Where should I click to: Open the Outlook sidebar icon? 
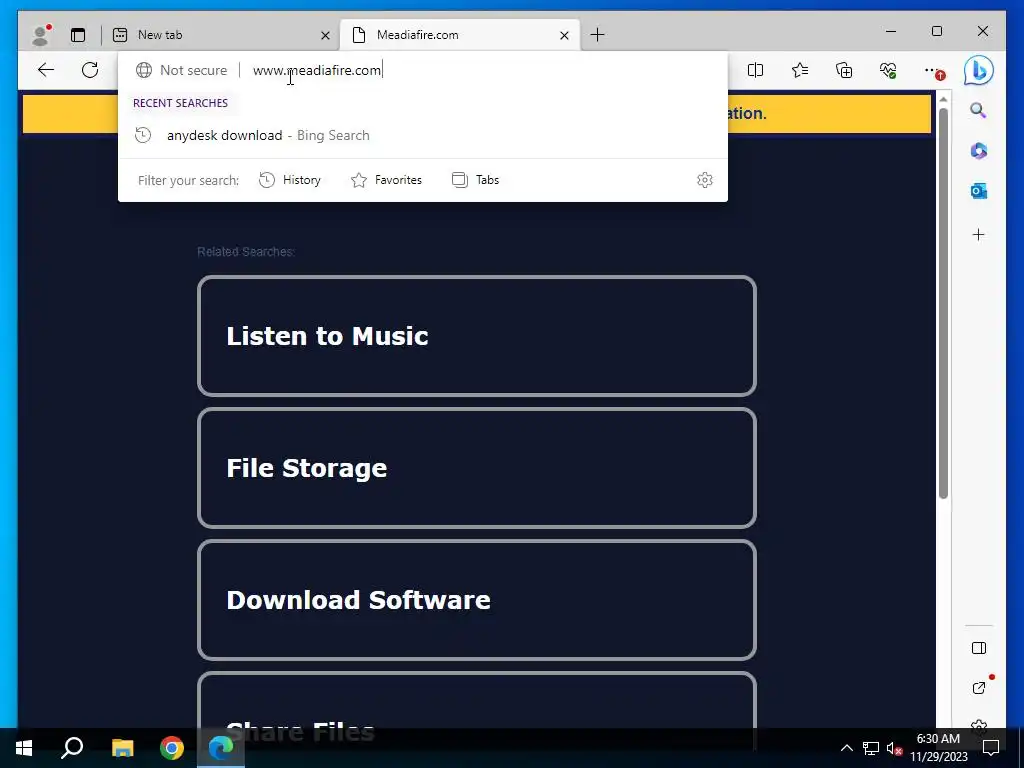[x=978, y=191]
